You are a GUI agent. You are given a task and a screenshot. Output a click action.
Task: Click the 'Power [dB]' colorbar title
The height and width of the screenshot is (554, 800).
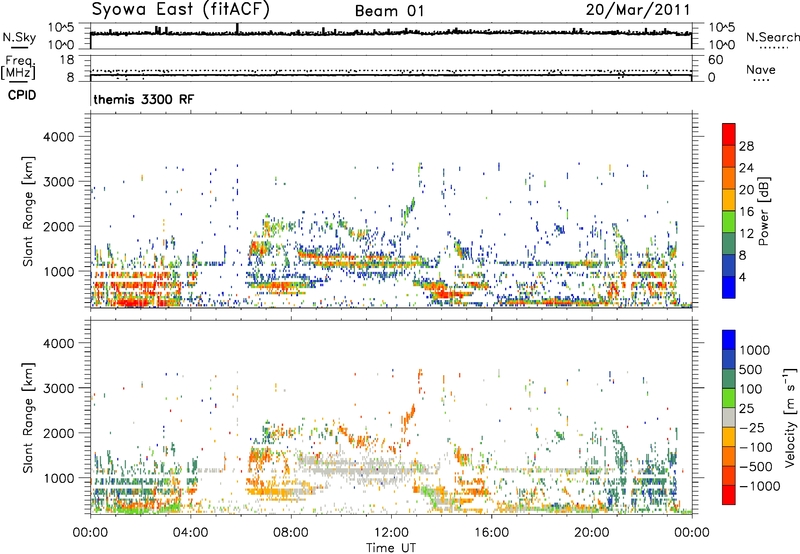click(764, 211)
